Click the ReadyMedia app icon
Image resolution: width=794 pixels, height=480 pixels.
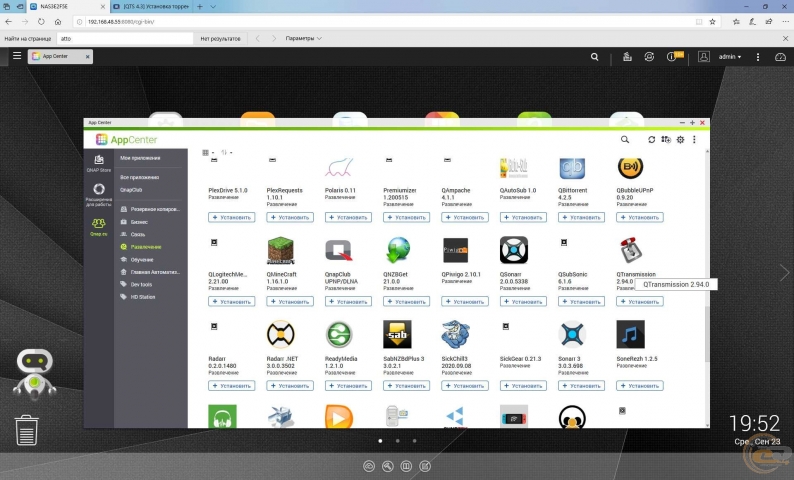pos(339,334)
